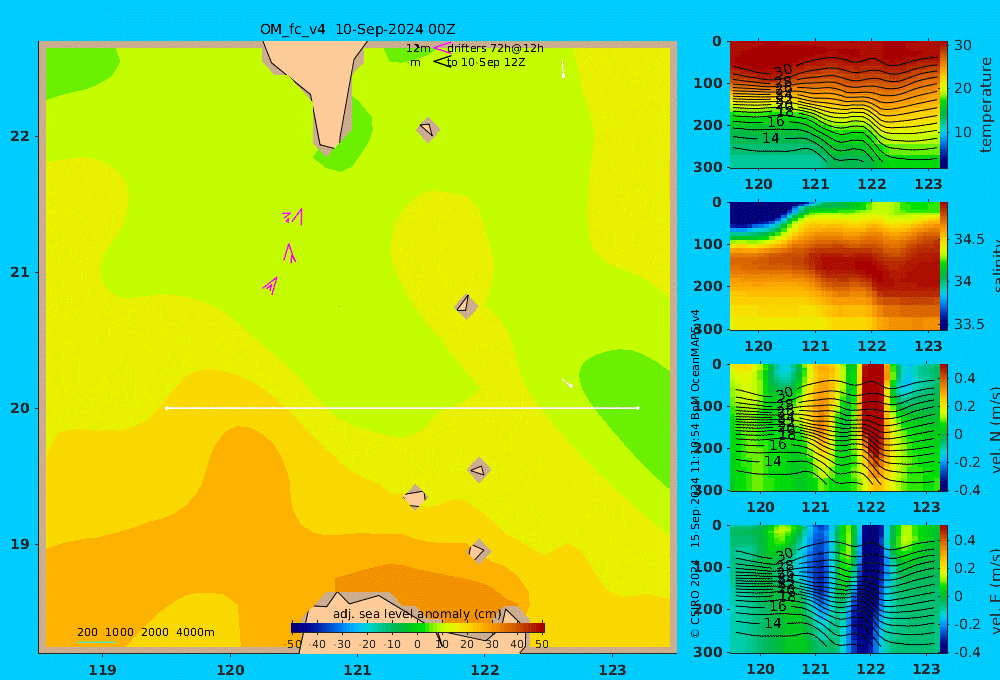Click the western endpoint of the white transect line
Viewport: 1000px width, 680px height.
(x=166, y=408)
